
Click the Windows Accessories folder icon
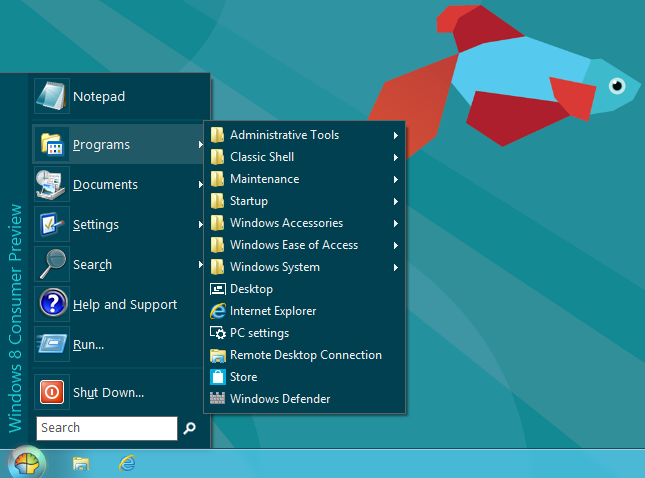217,223
